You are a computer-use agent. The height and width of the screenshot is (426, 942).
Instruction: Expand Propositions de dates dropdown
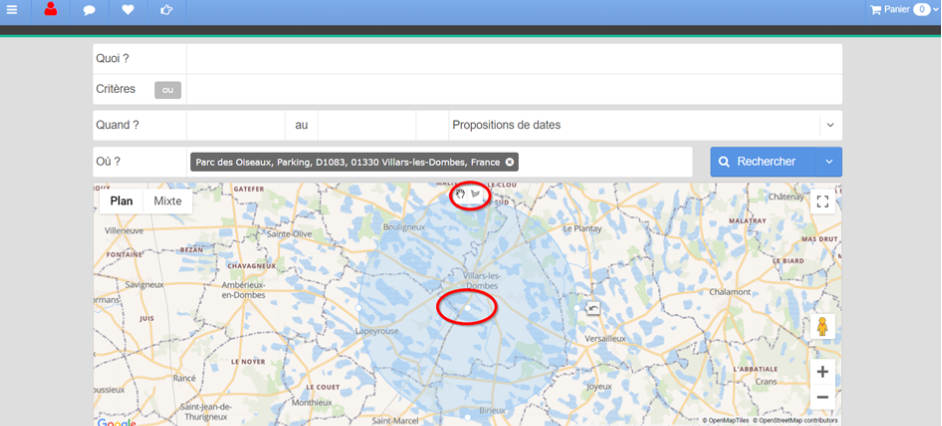click(830, 126)
